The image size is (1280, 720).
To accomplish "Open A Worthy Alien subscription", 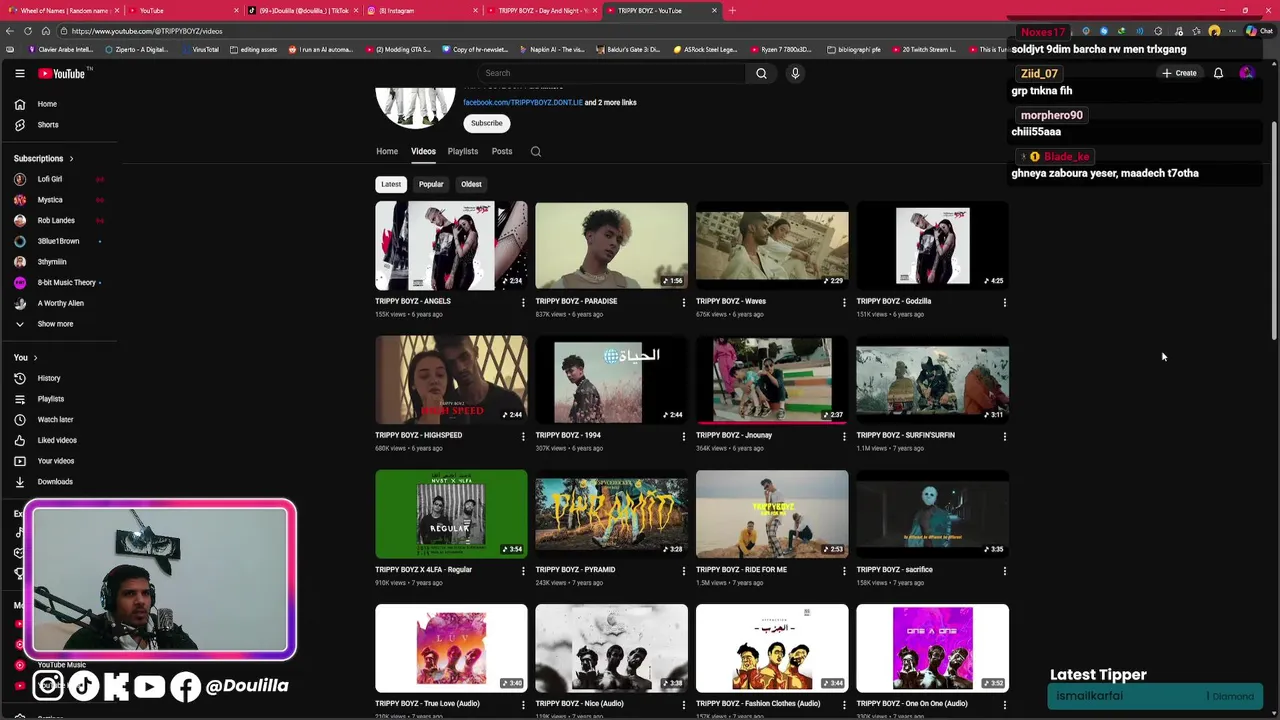I will click(63, 303).
